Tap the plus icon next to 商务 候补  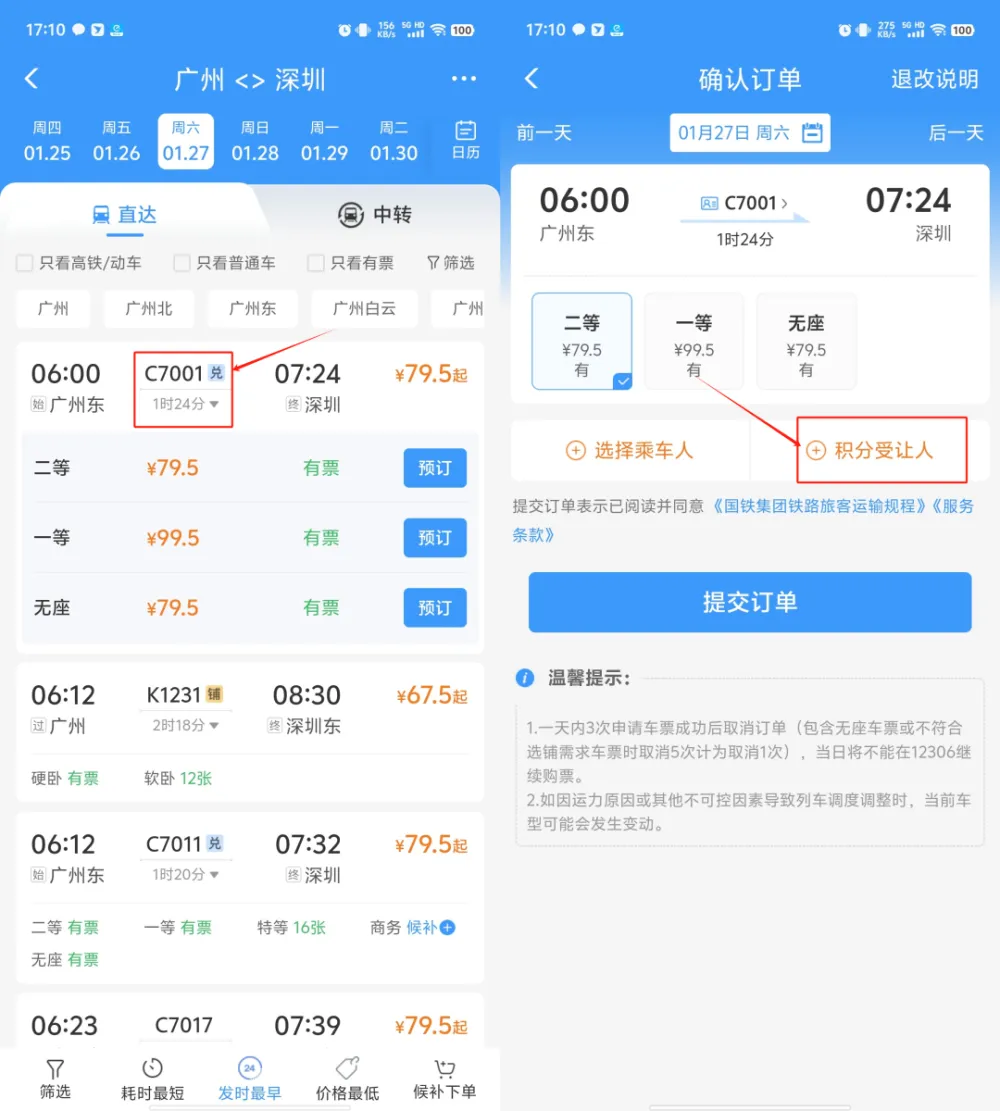click(x=447, y=927)
